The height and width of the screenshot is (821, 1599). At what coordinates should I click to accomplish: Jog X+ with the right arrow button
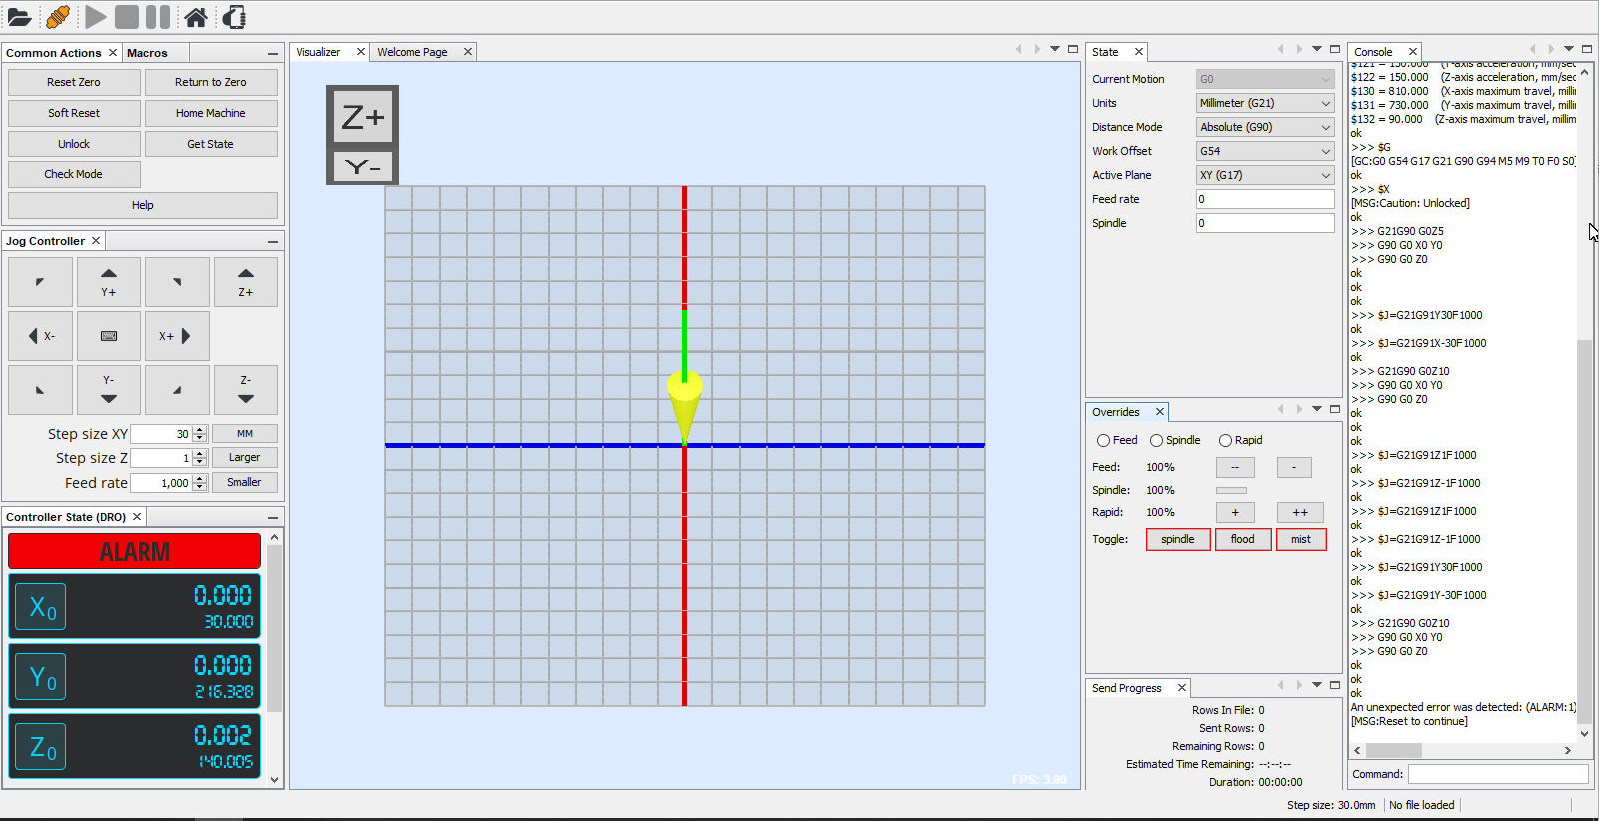point(177,336)
